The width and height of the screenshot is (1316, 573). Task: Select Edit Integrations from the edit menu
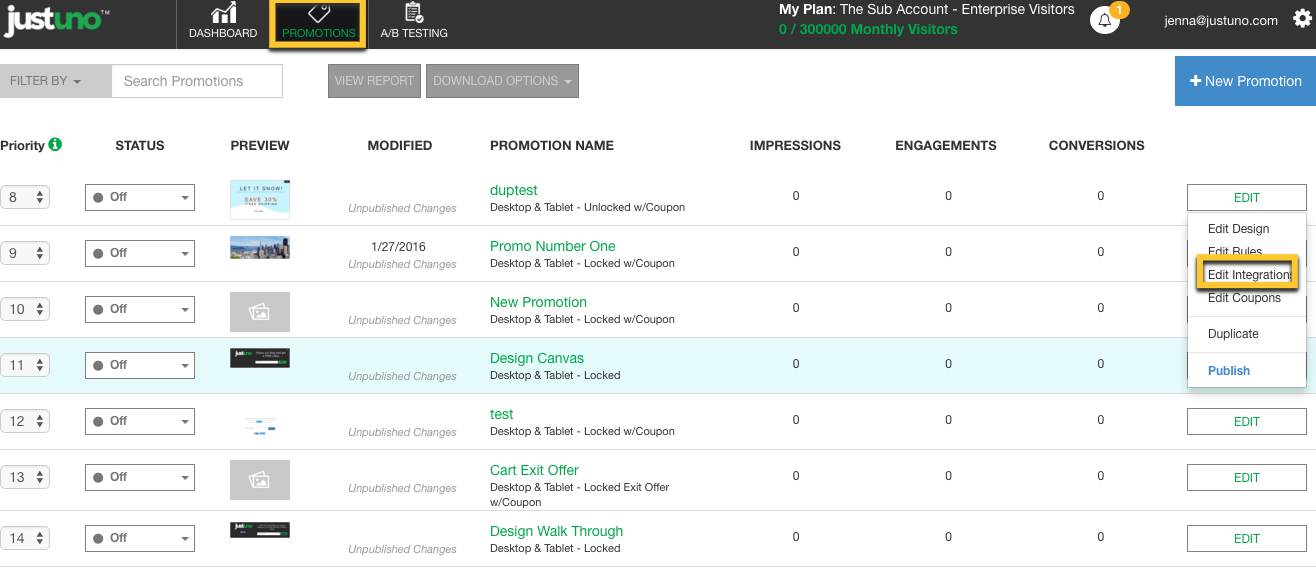point(1248,275)
